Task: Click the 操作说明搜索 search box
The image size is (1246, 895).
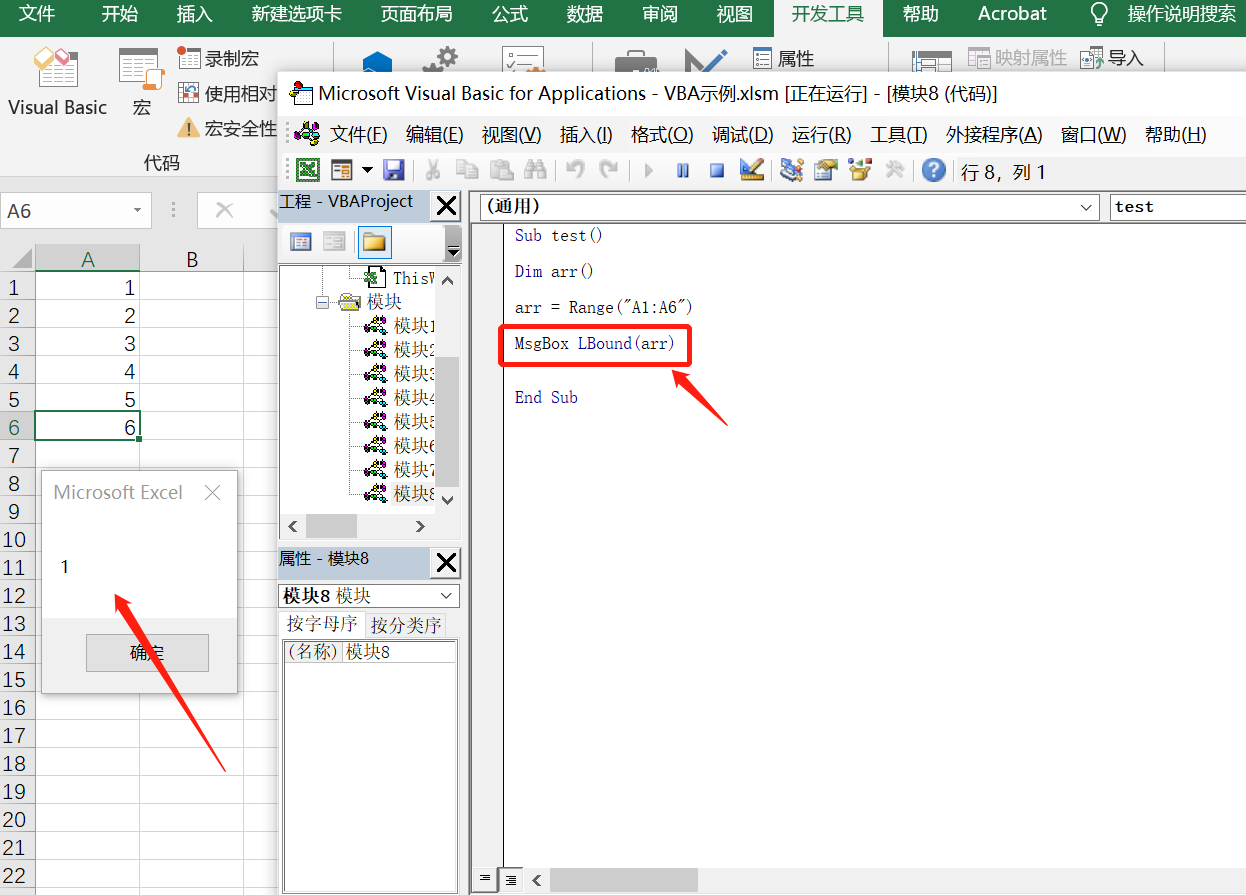Action: [x=1163, y=14]
